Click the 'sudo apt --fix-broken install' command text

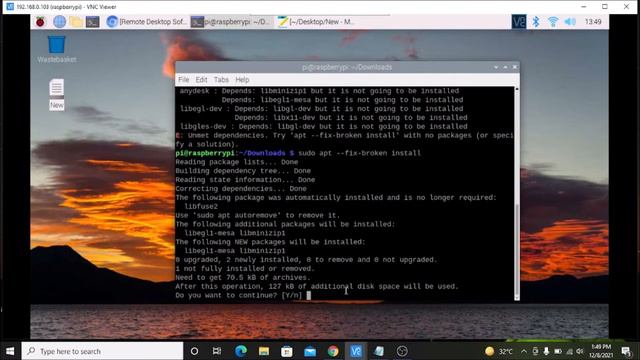pyautogui.click(x=359, y=153)
